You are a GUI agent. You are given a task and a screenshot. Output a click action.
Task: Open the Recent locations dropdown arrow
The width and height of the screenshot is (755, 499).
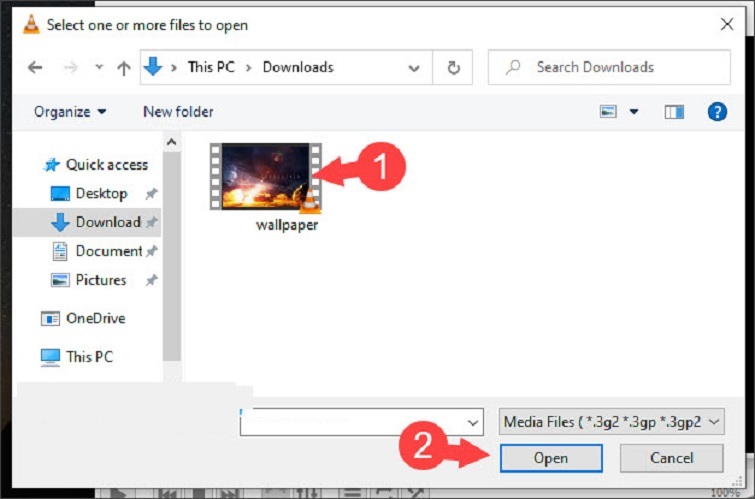coord(98,68)
